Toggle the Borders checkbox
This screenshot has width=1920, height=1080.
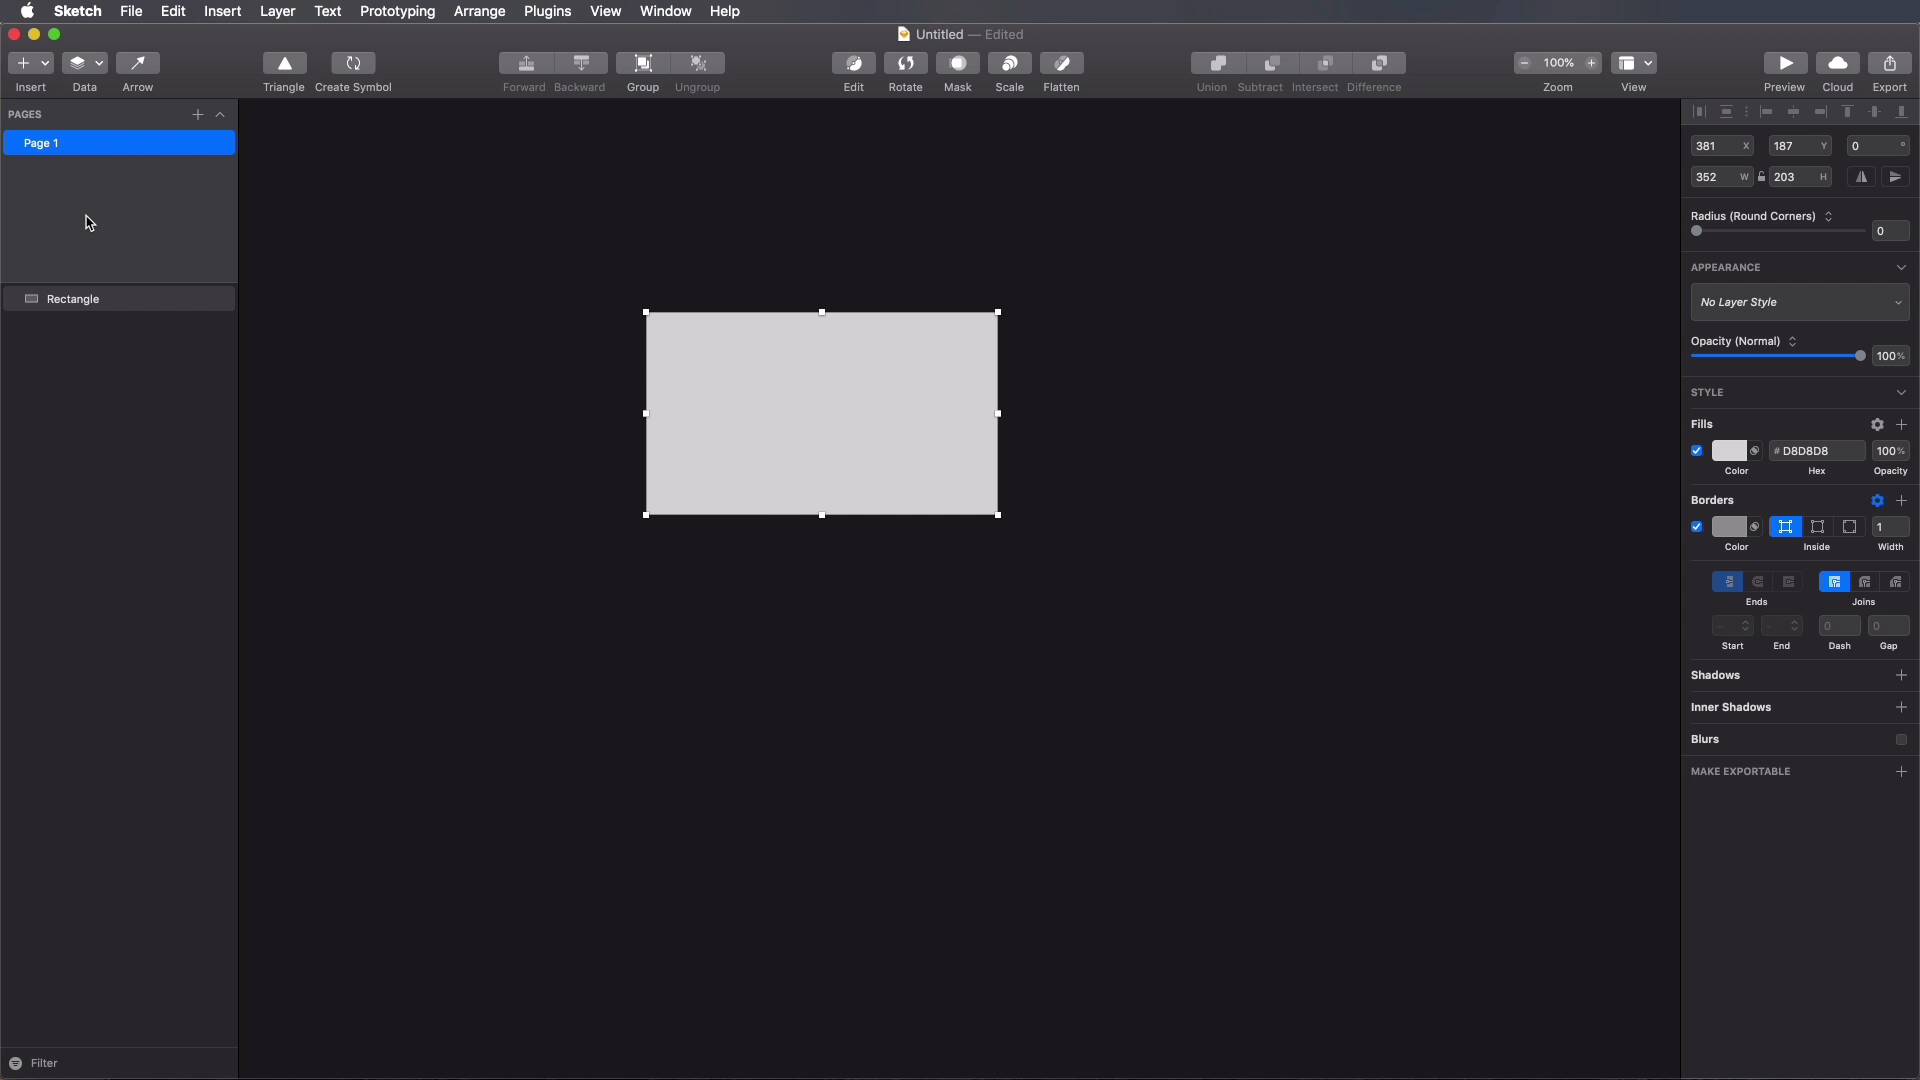click(1697, 527)
